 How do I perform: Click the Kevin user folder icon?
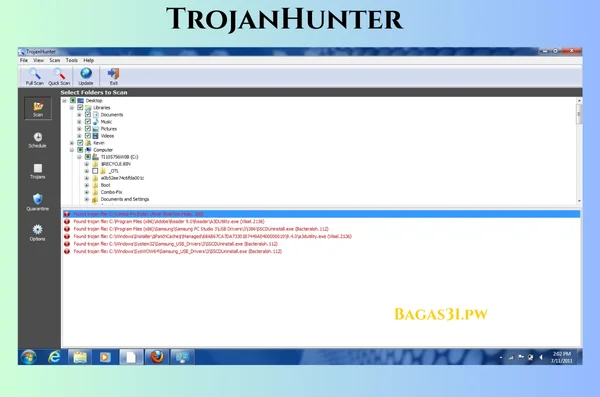pyautogui.click(x=88, y=143)
